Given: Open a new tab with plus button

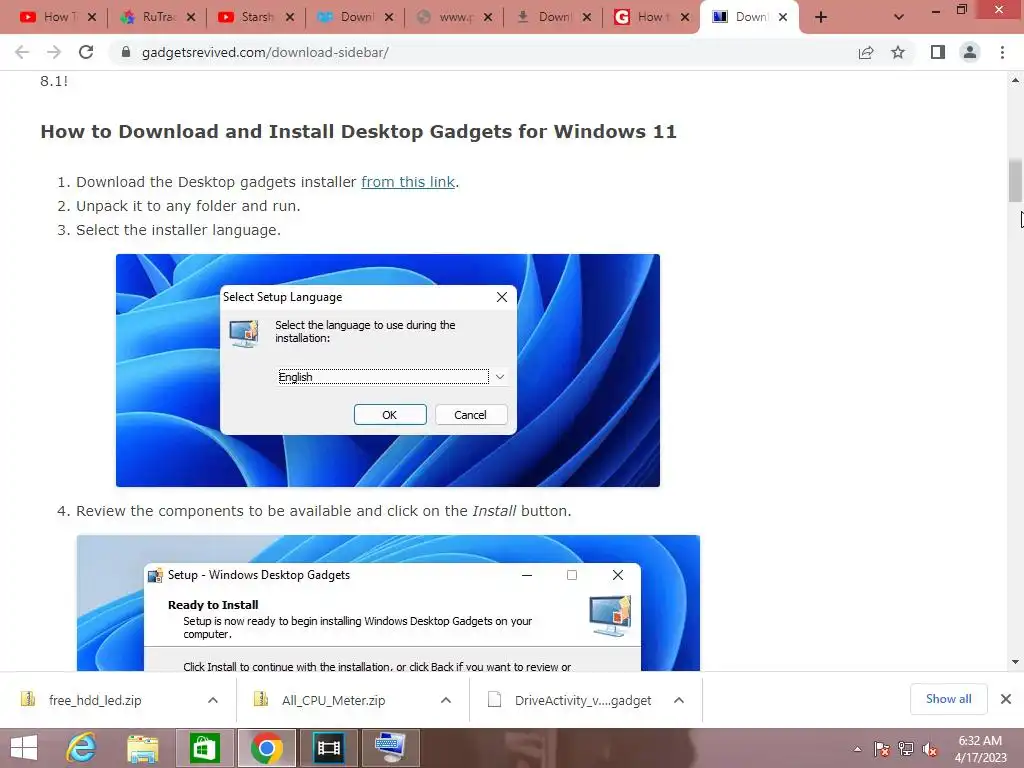Looking at the screenshot, I should 821,17.
